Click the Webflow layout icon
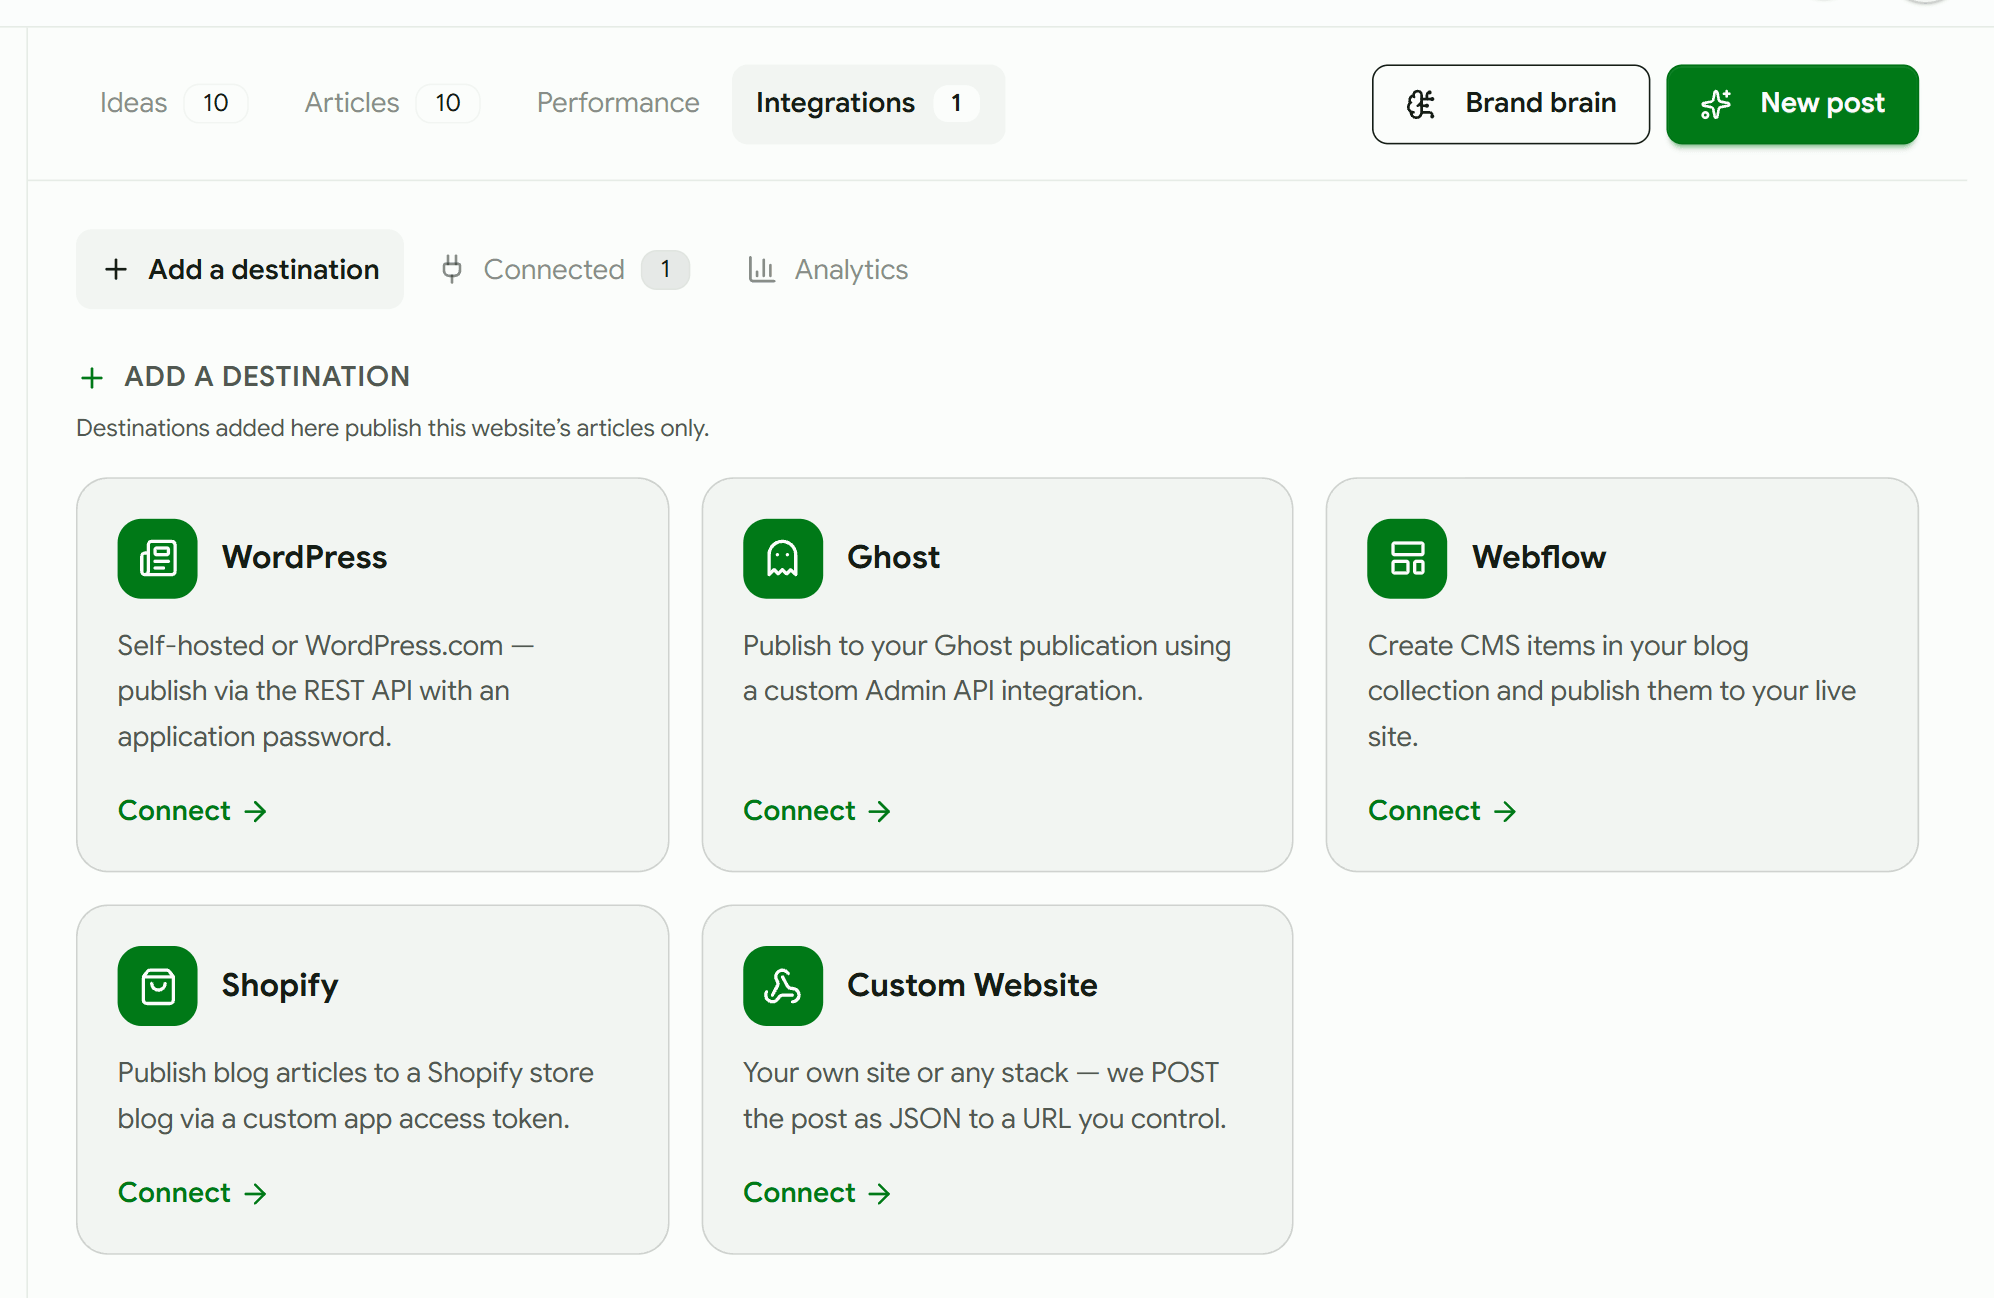Screen dimensions: 1994x1298 pyautogui.click(x=1407, y=558)
